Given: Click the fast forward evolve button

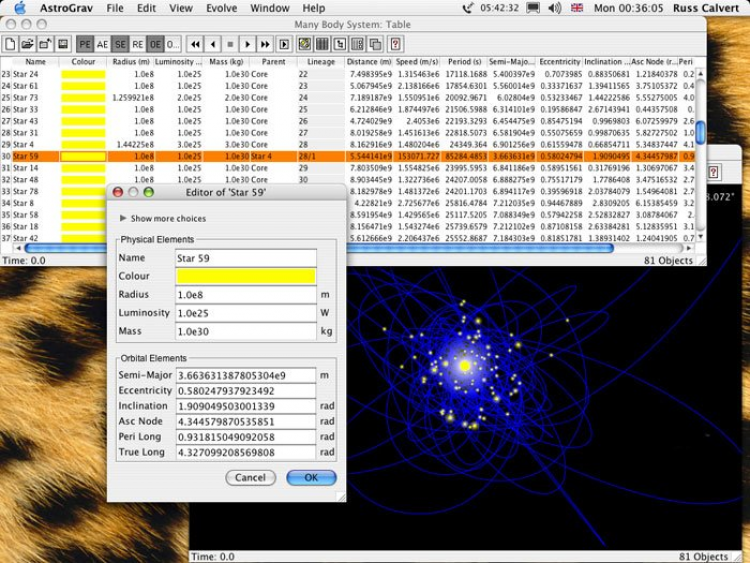Looking at the screenshot, I should click(x=265, y=44).
